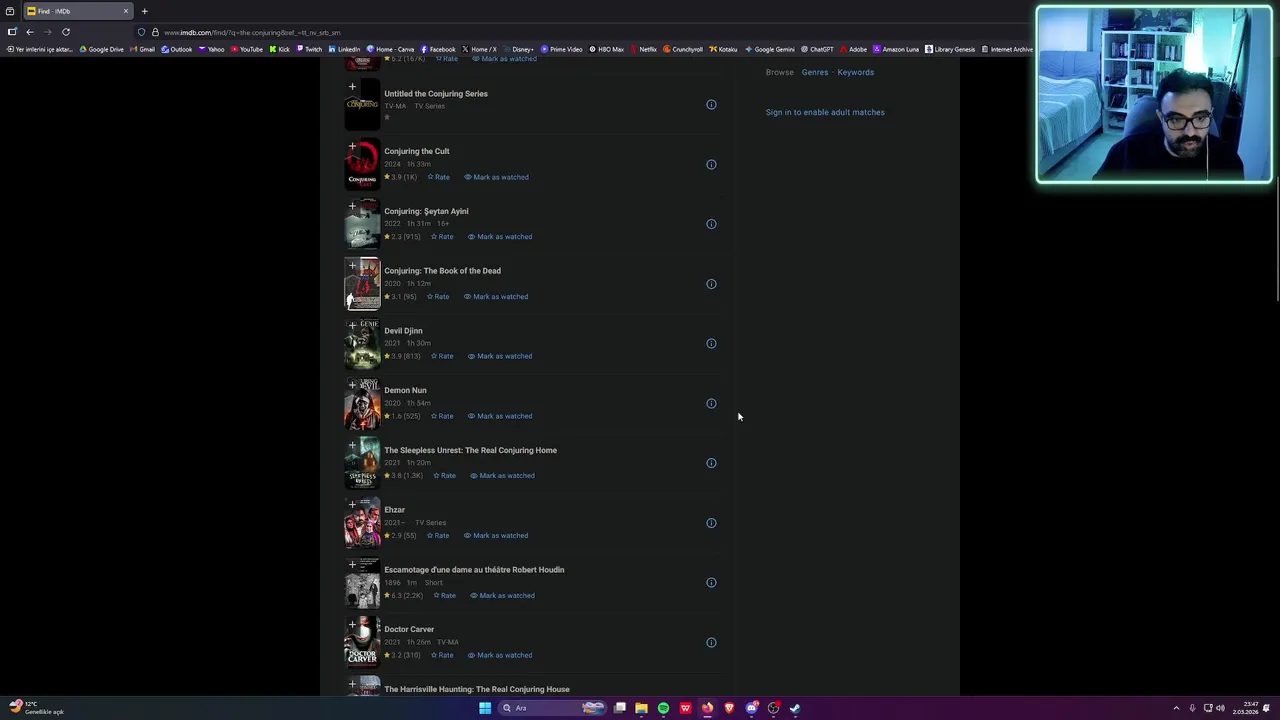Image resolution: width=1280 pixels, height=720 pixels.
Task: Open the Netflix bookmark
Action: pyautogui.click(x=642, y=49)
